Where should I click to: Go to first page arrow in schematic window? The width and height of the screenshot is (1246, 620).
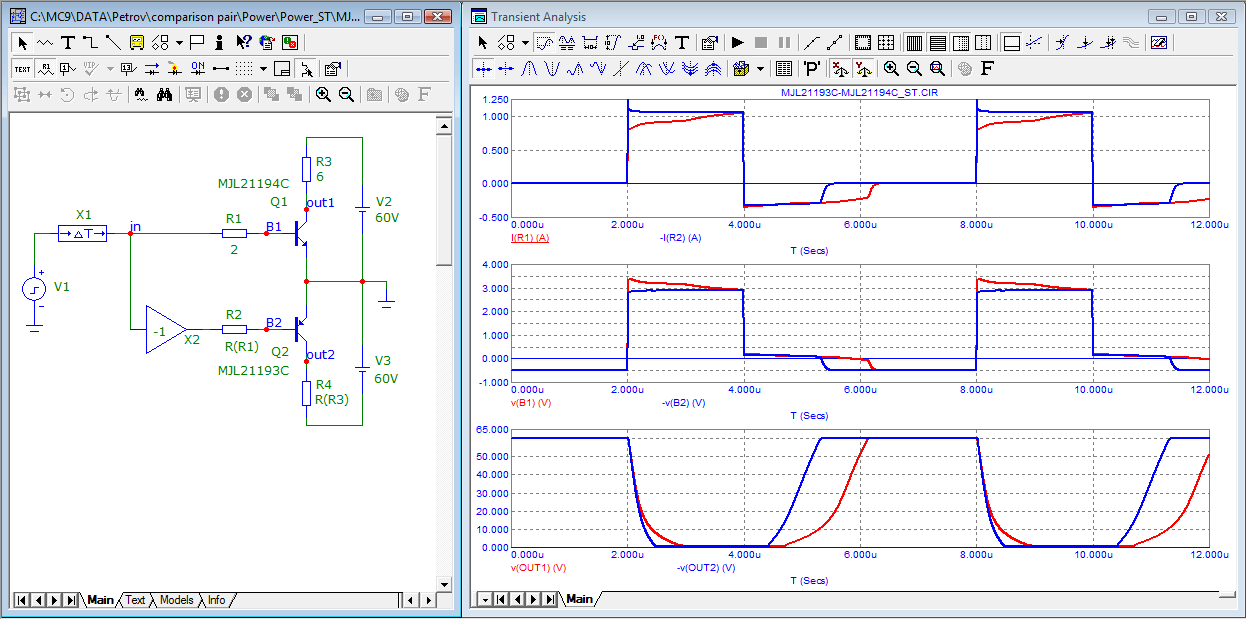point(22,600)
